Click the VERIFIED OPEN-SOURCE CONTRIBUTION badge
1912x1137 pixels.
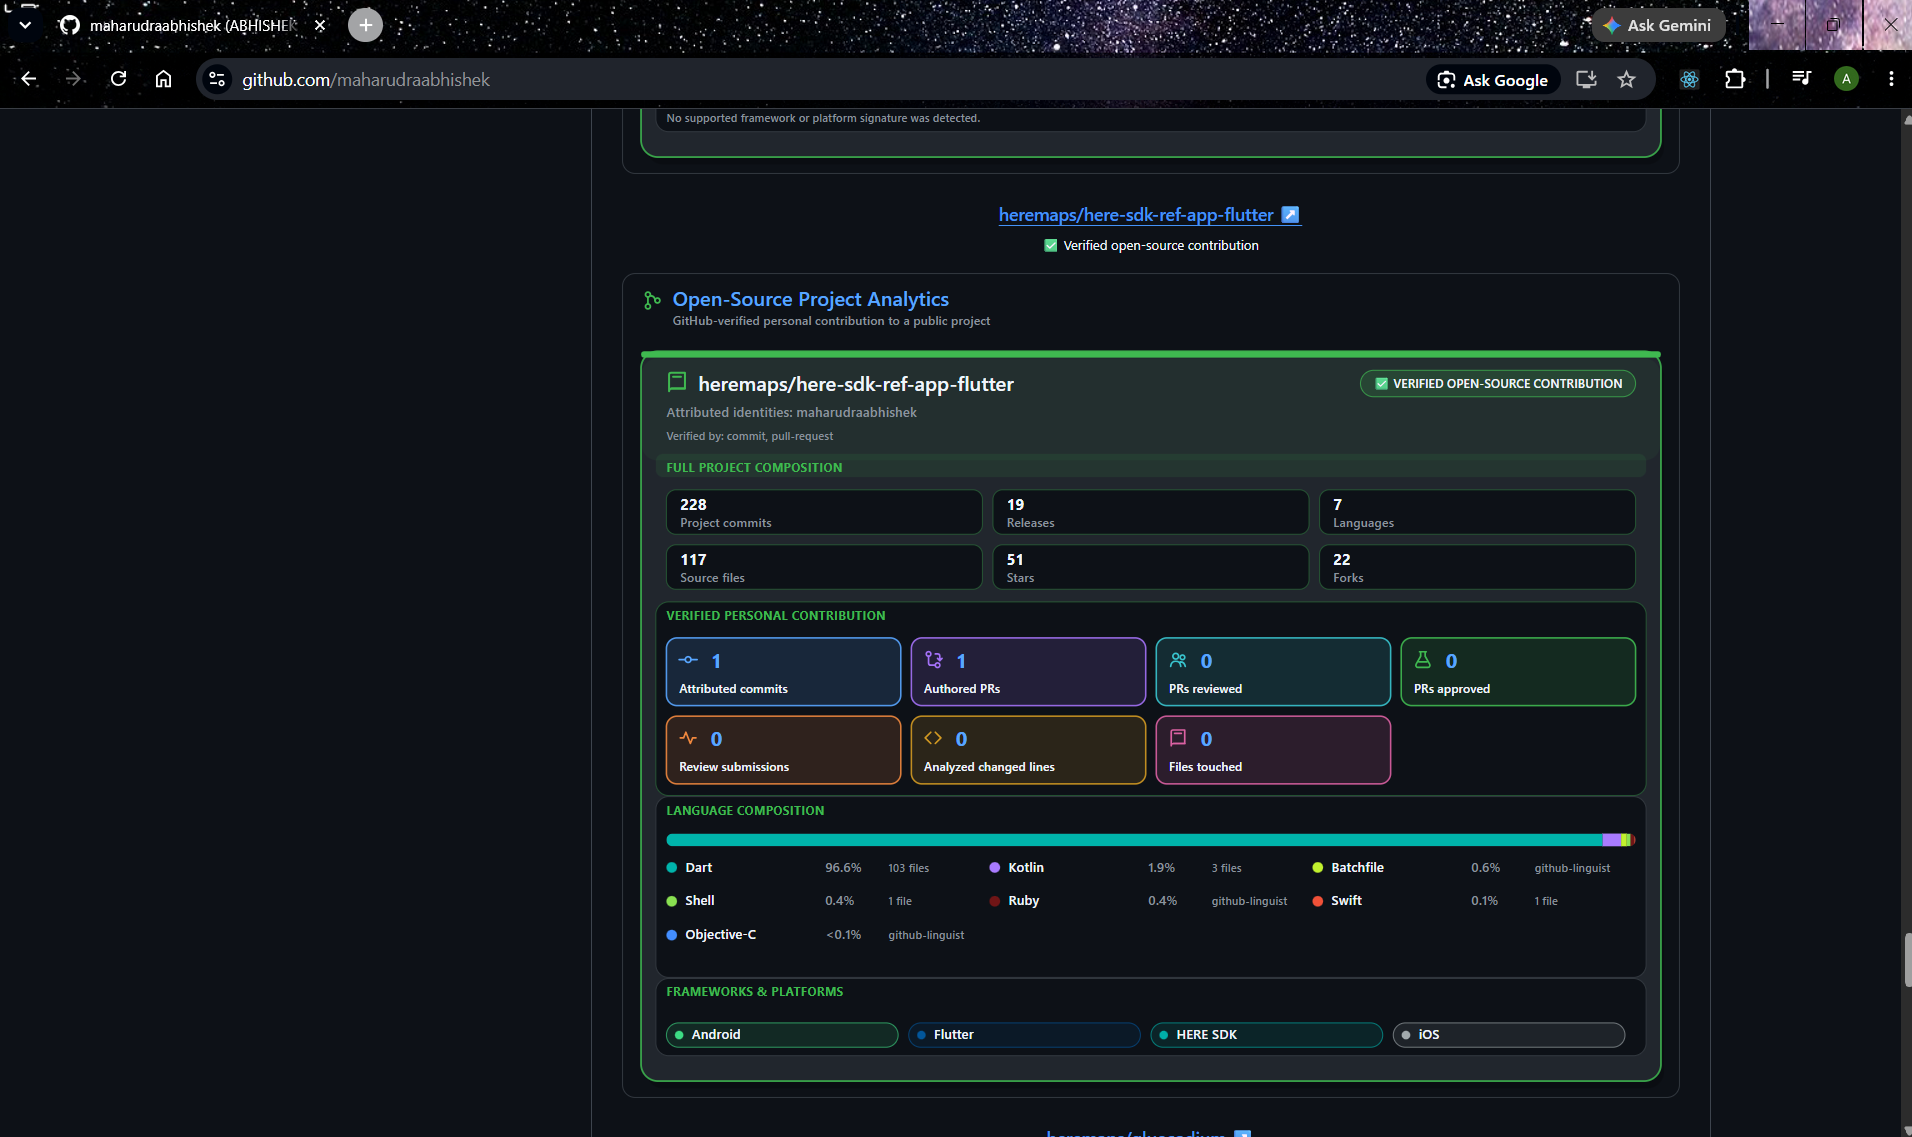pyautogui.click(x=1497, y=384)
